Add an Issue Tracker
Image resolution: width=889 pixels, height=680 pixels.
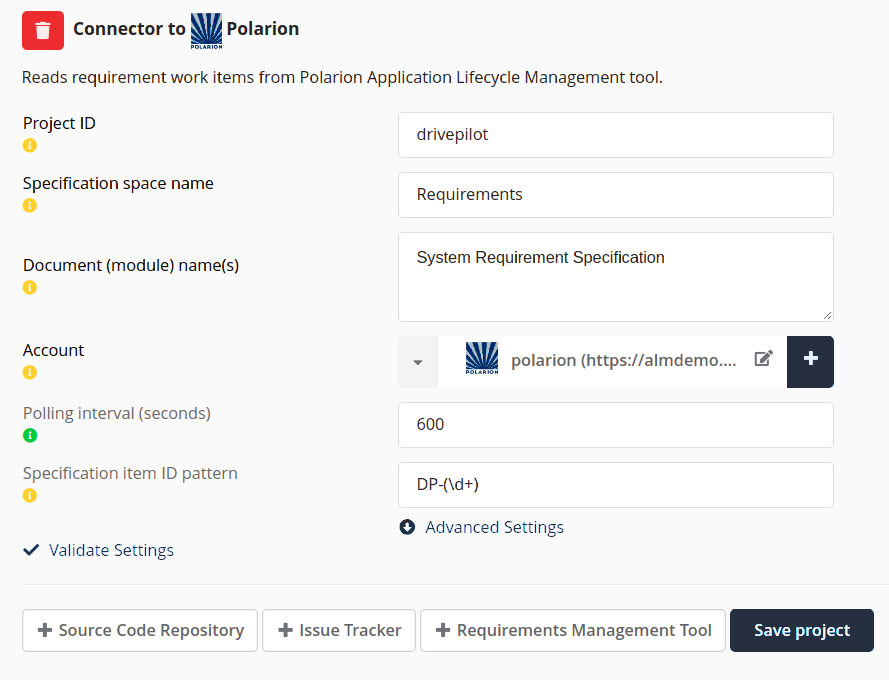[339, 630]
